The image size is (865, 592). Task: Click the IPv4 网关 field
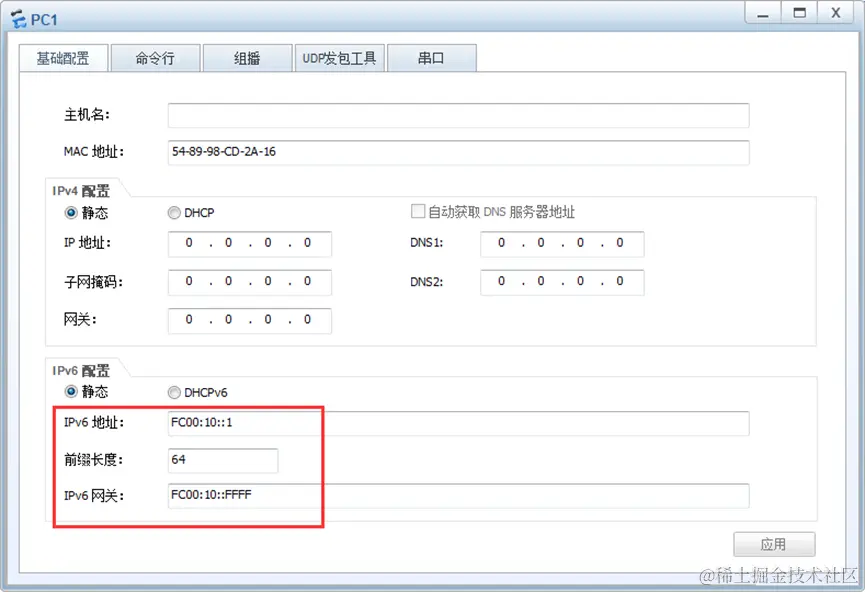250,321
